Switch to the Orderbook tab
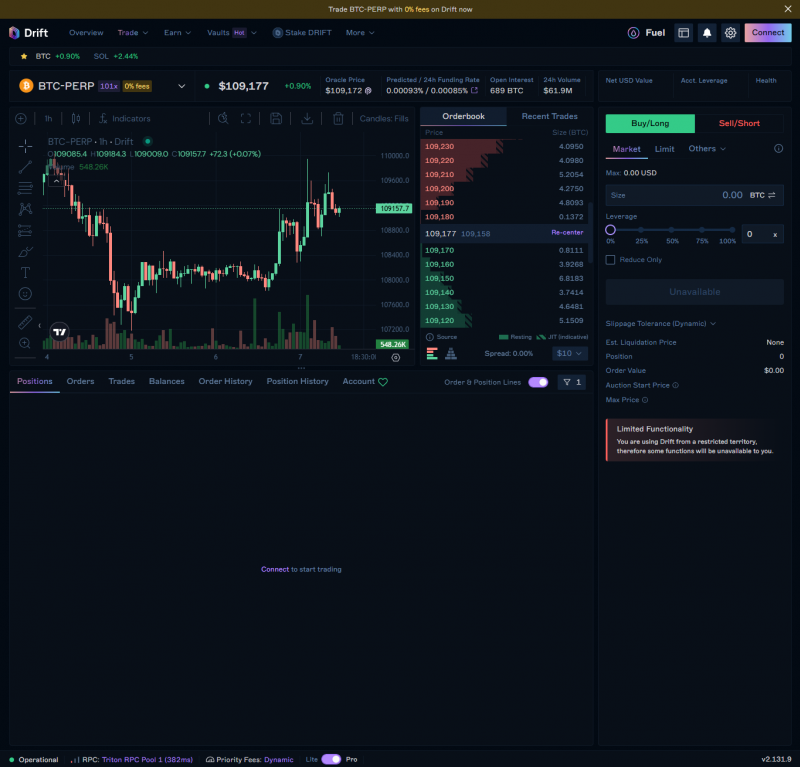 [463, 116]
